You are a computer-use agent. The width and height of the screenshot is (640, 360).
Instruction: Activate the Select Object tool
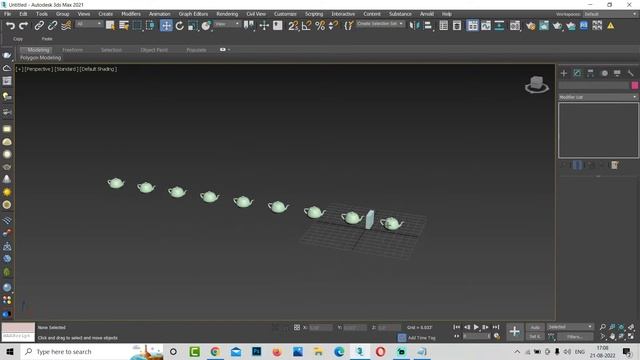point(110,26)
